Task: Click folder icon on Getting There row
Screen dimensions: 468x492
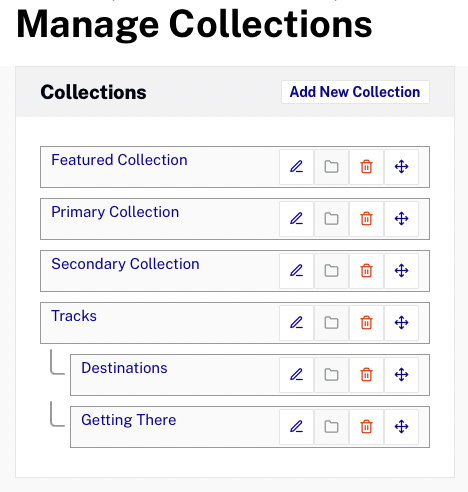Action: pyautogui.click(x=331, y=427)
